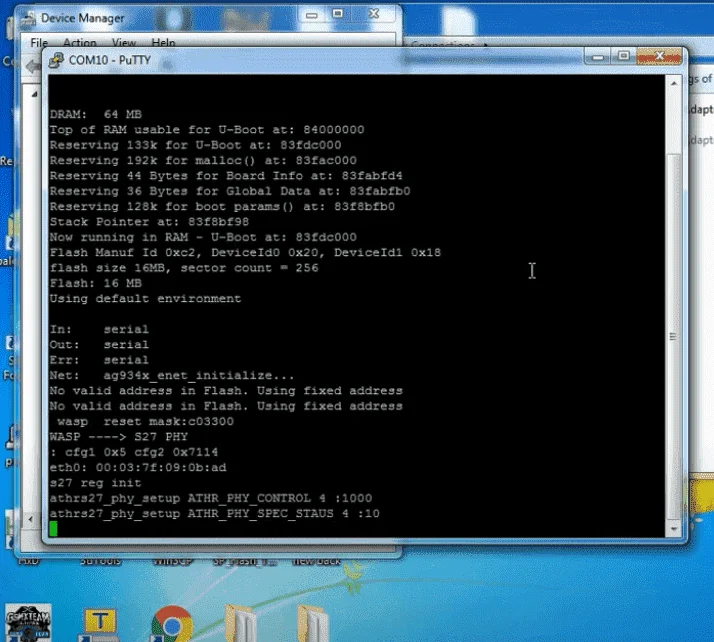Click the 'COM10 - PuTTY' title text
Screen dimensions: 714x642
point(110,60)
